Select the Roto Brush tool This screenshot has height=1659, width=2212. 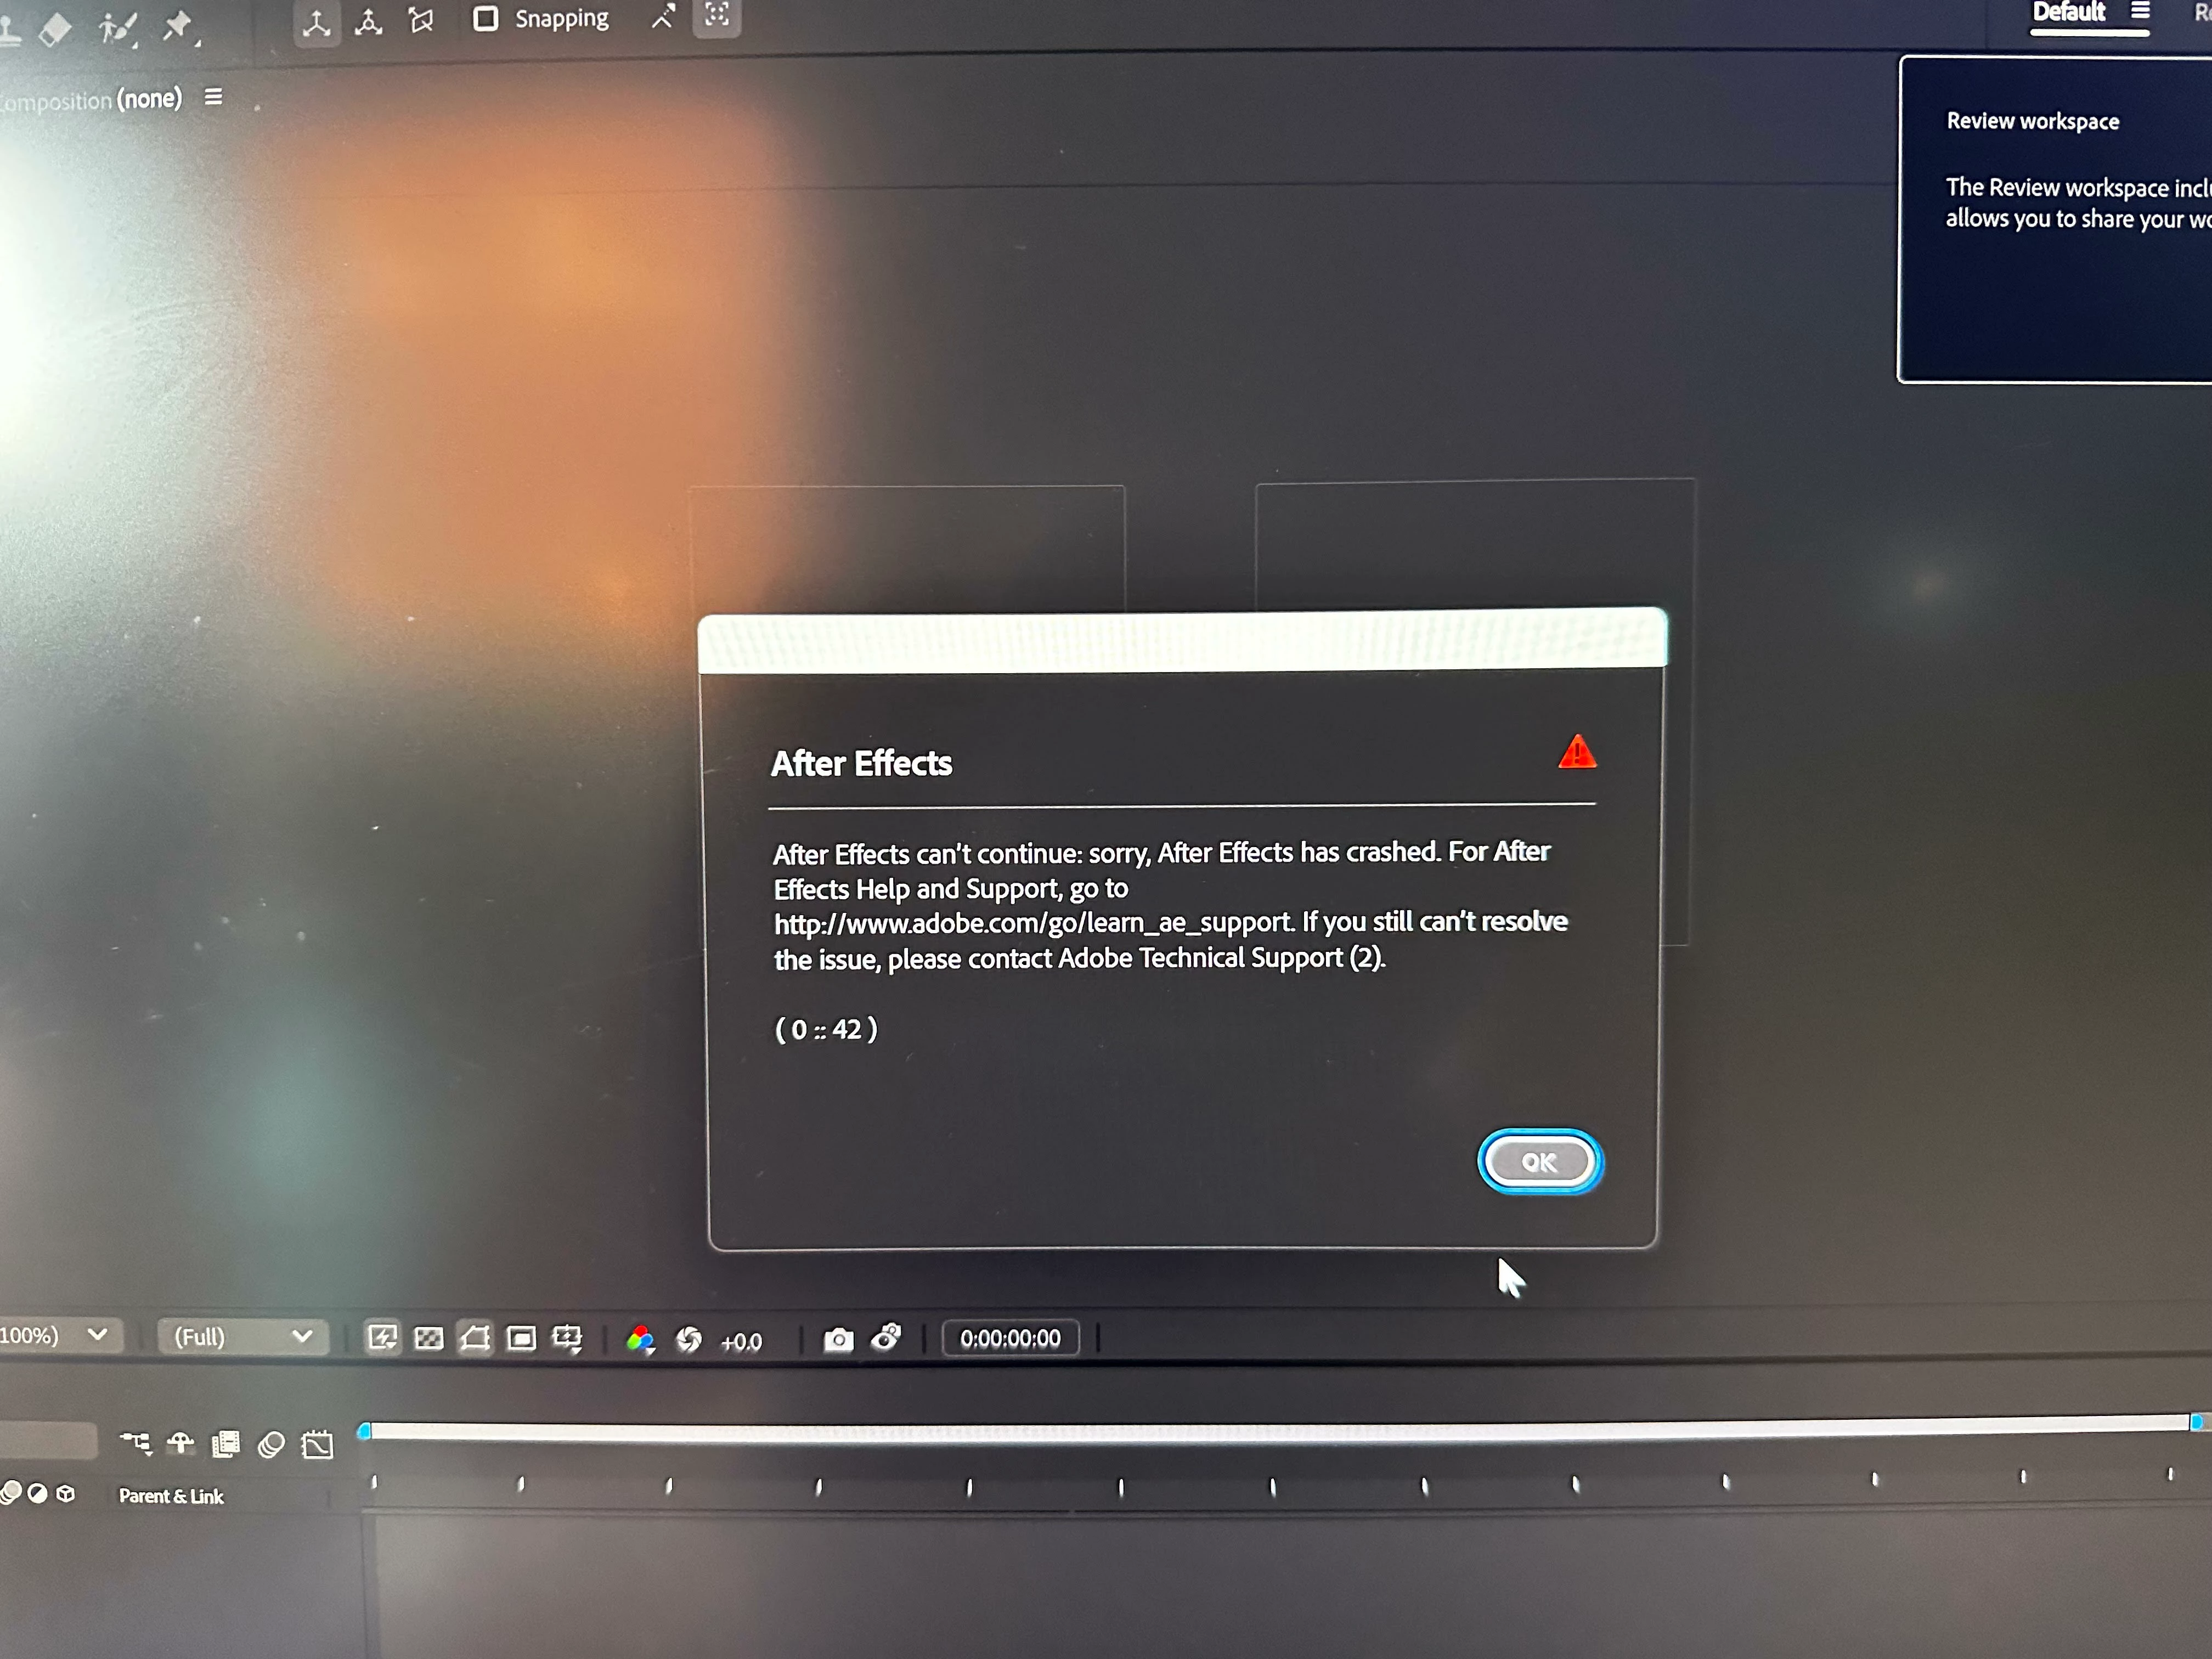117,28
